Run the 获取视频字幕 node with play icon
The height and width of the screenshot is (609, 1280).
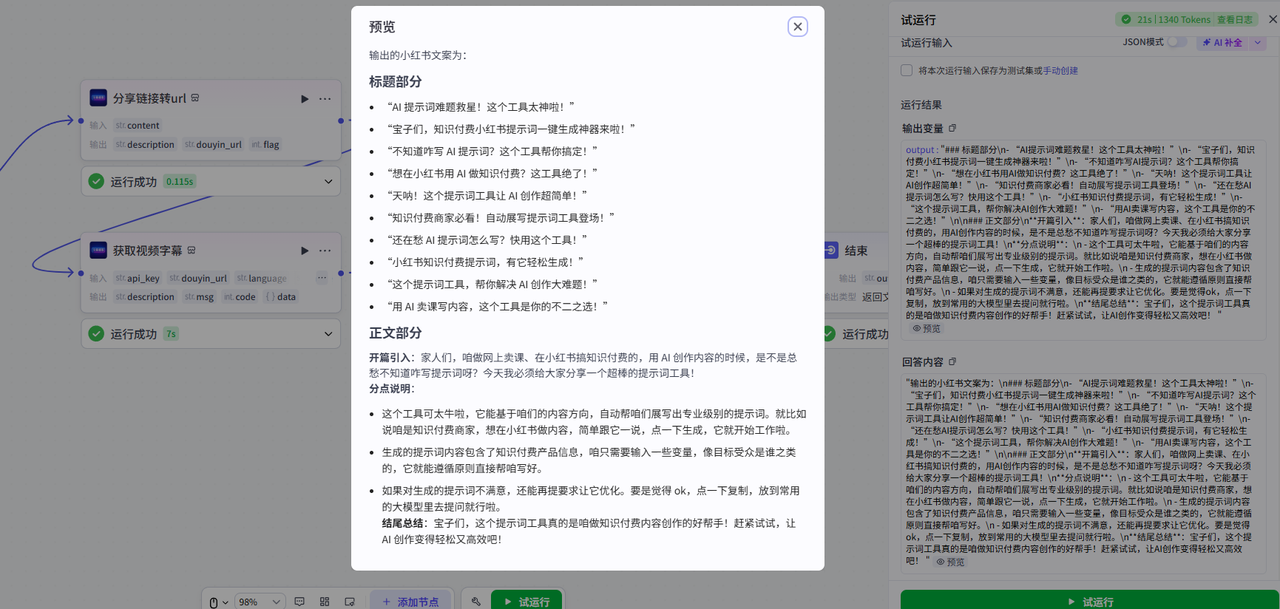pos(305,250)
